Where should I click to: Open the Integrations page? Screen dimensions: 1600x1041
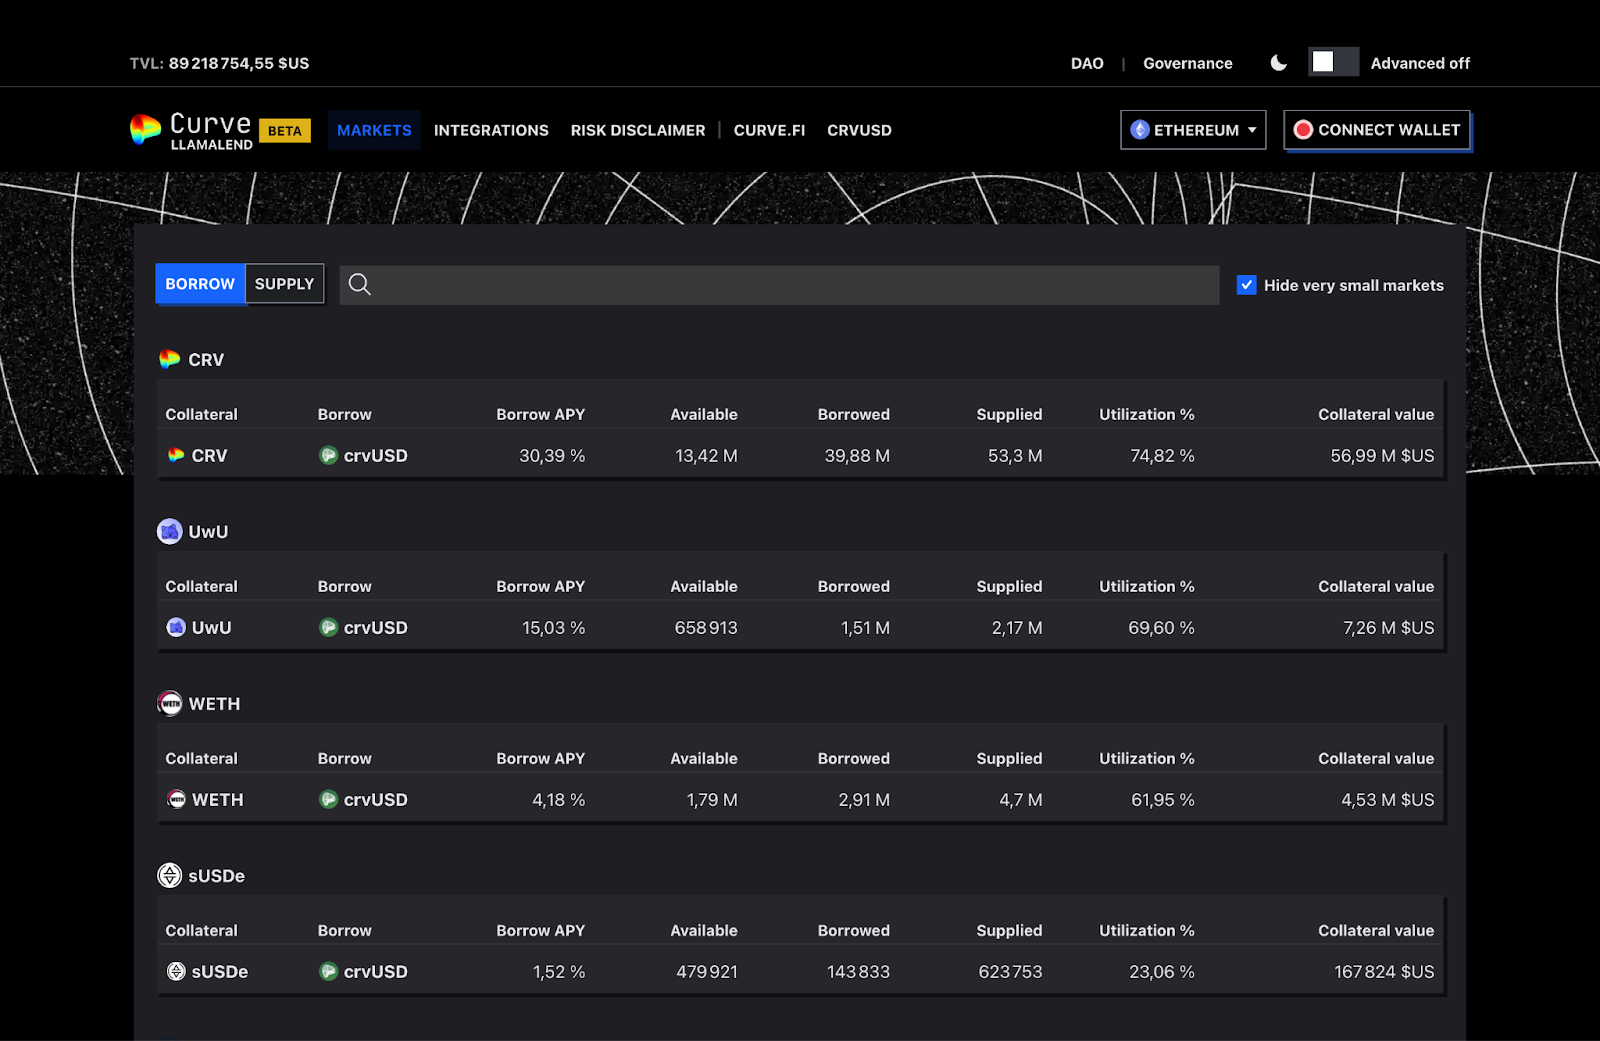point(491,130)
